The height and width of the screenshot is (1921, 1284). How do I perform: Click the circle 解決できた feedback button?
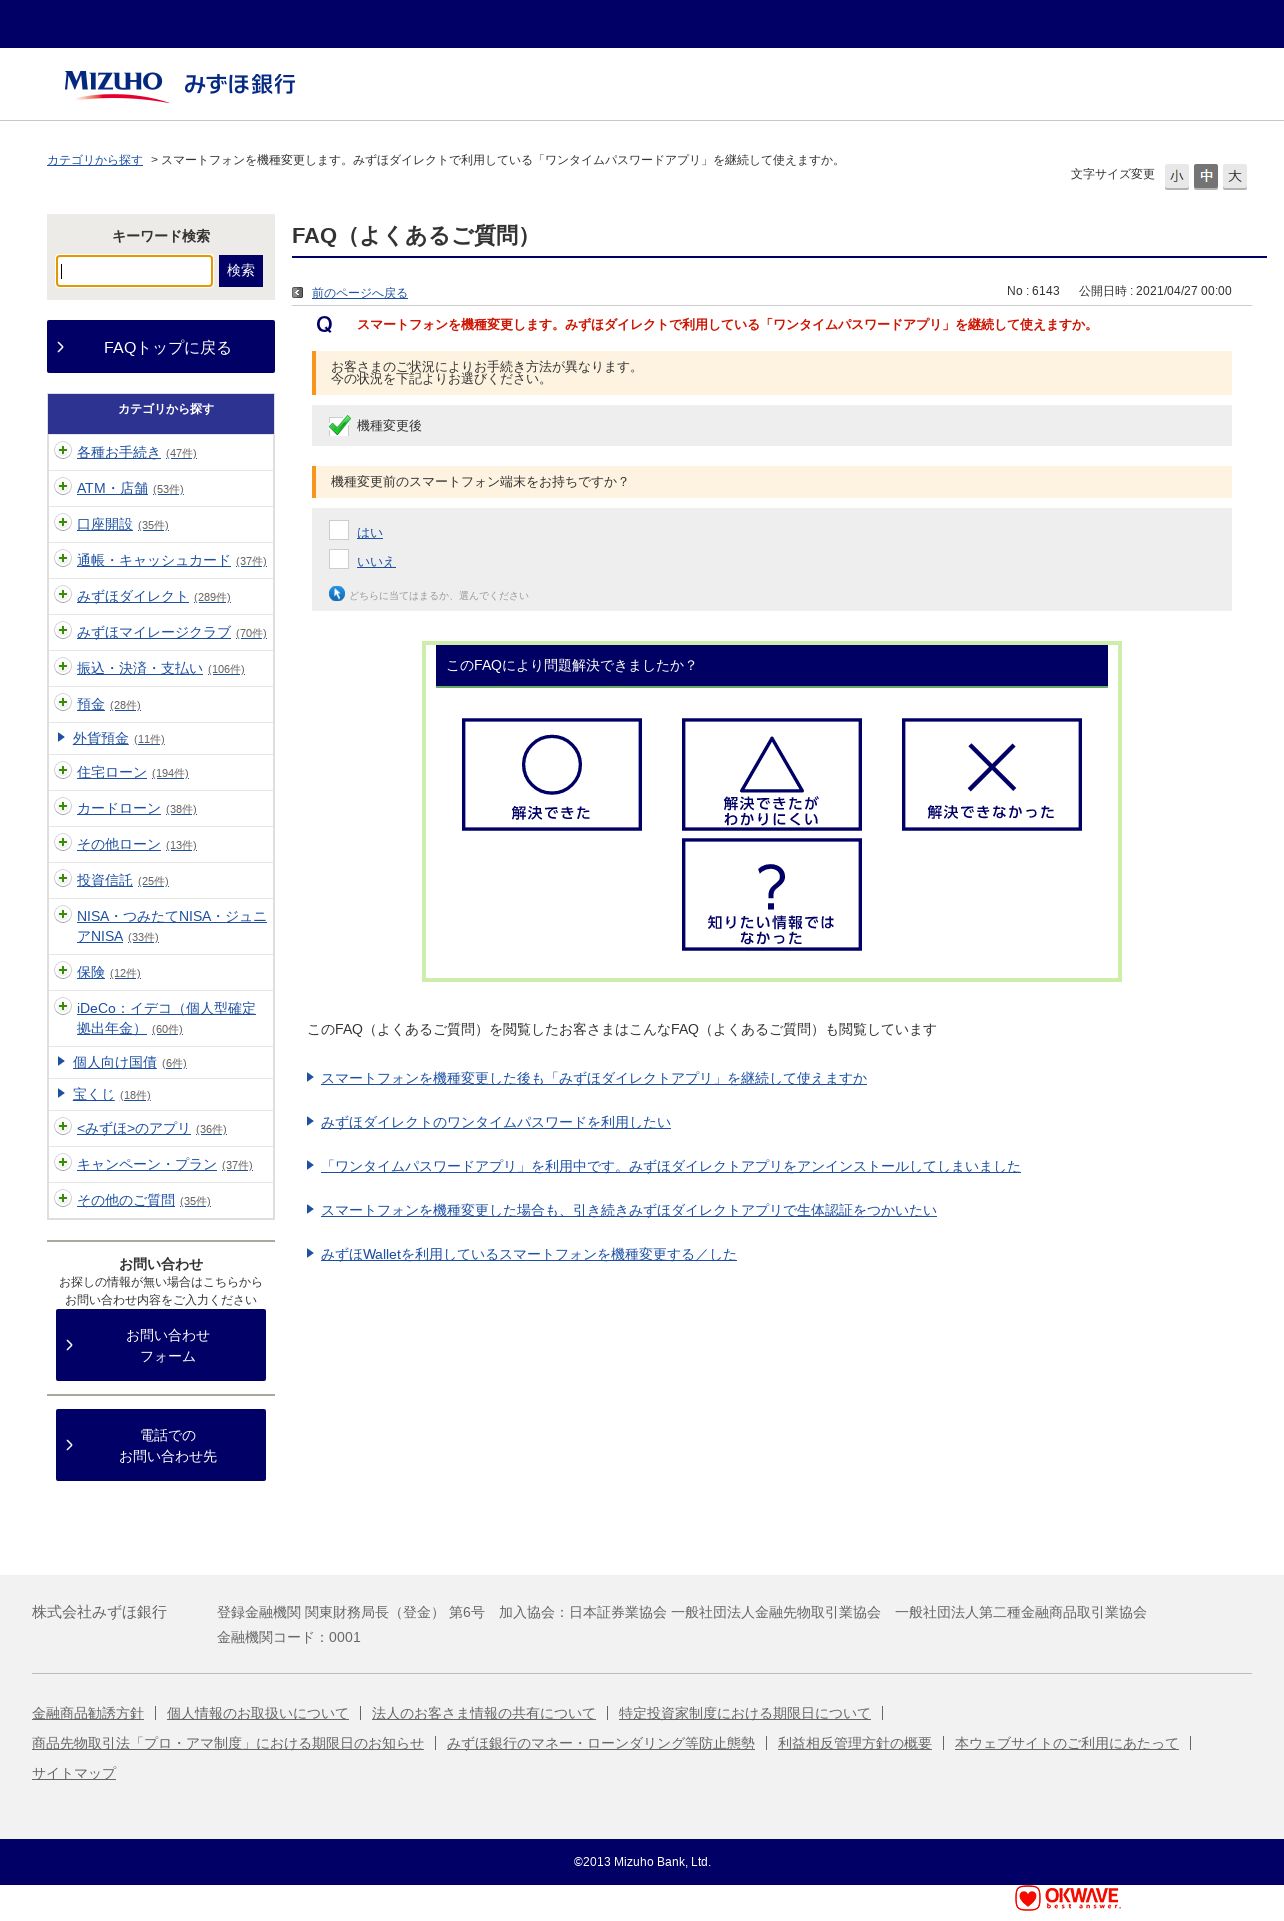click(552, 774)
